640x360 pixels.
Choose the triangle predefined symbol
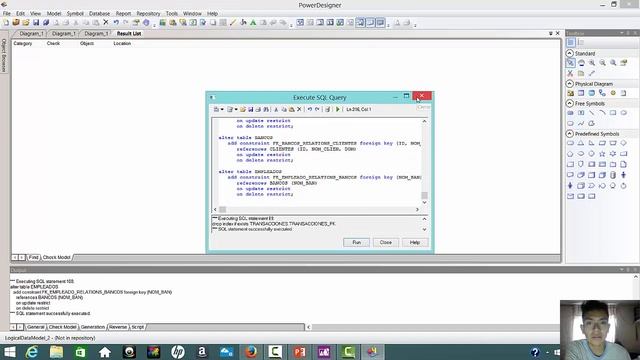[x=581, y=143]
